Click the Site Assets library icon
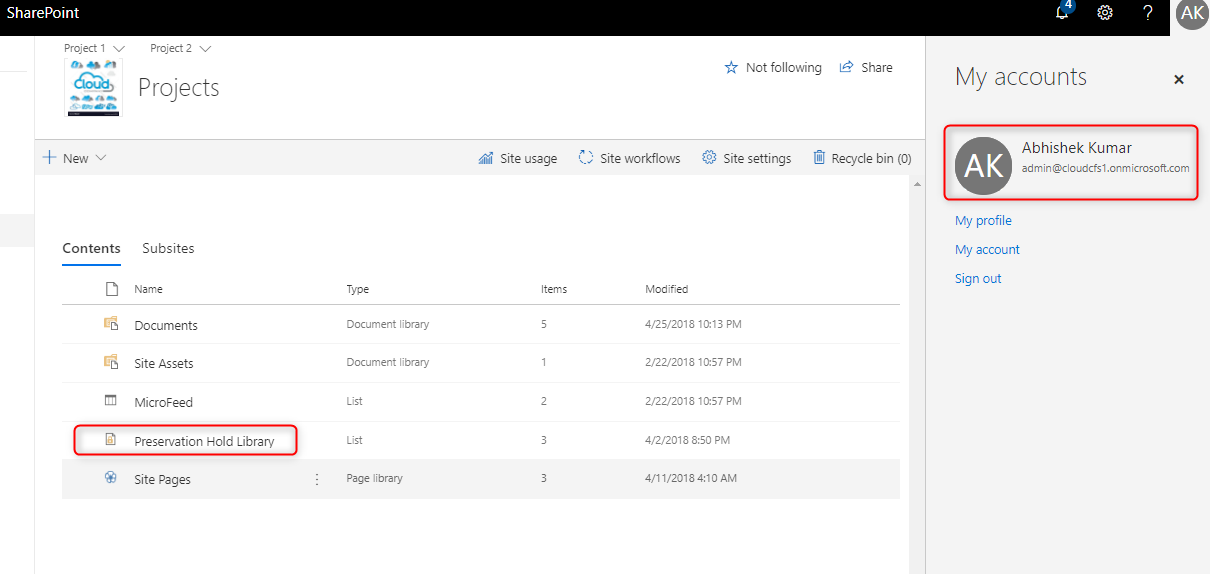Image resolution: width=1210 pixels, height=574 pixels. (x=111, y=362)
